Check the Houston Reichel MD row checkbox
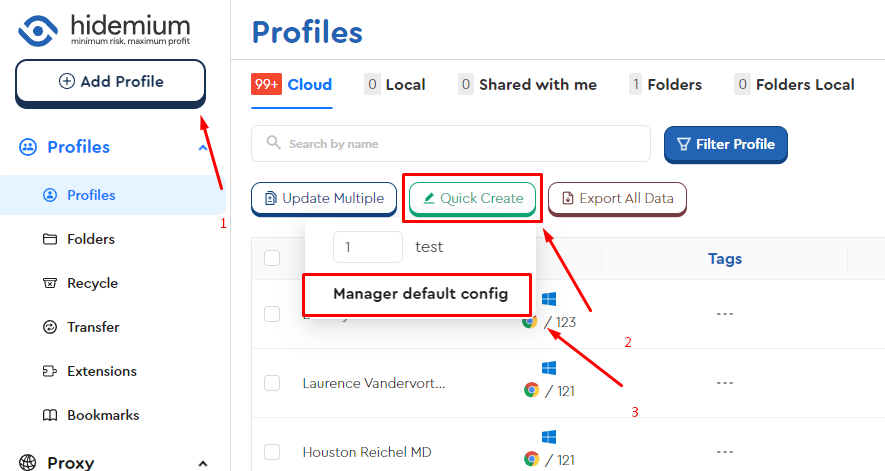This screenshot has width=885, height=471. click(x=272, y=452)
